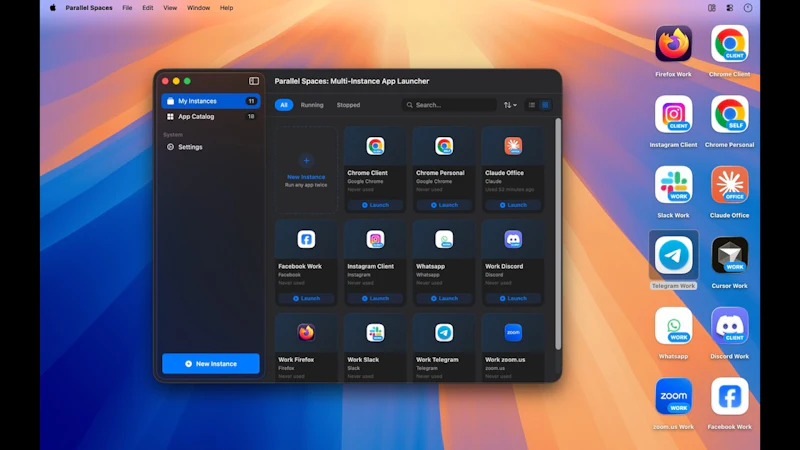Screen dimensions: 800x450
Task: Switch to grid view layout
Action: (545, 105)
